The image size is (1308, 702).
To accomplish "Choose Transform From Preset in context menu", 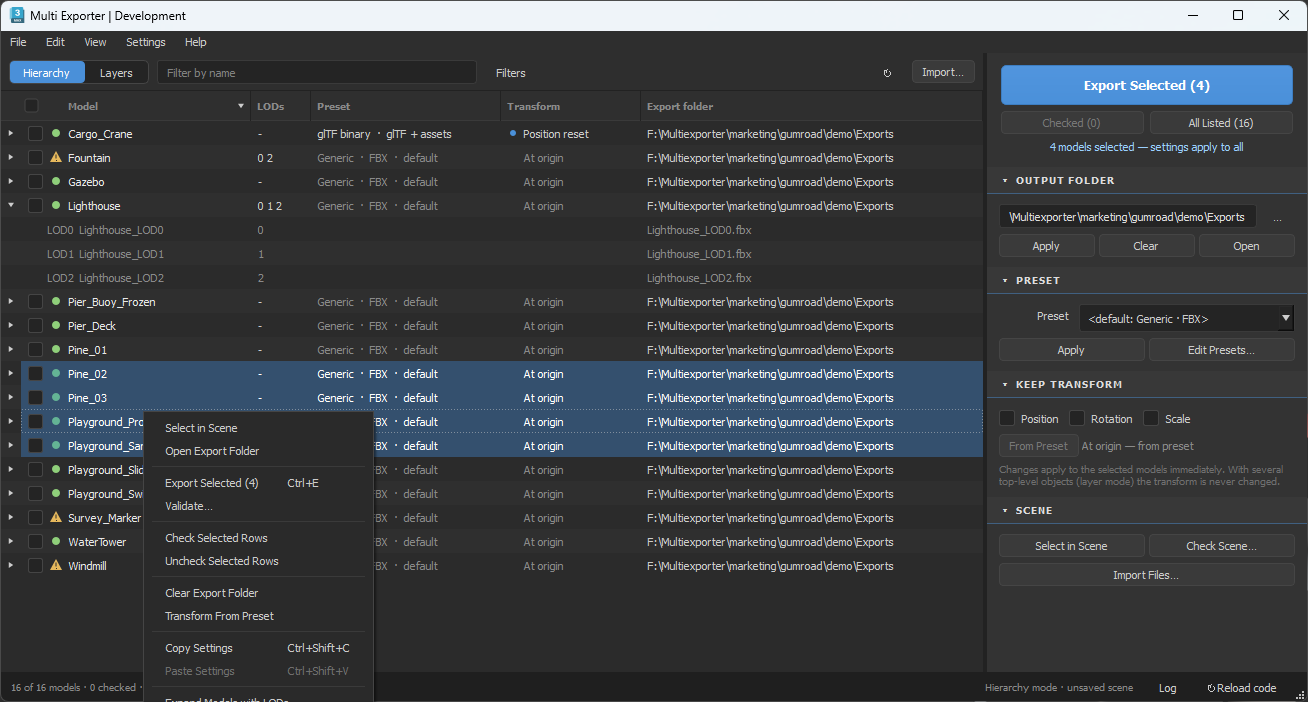I will 258,616.
